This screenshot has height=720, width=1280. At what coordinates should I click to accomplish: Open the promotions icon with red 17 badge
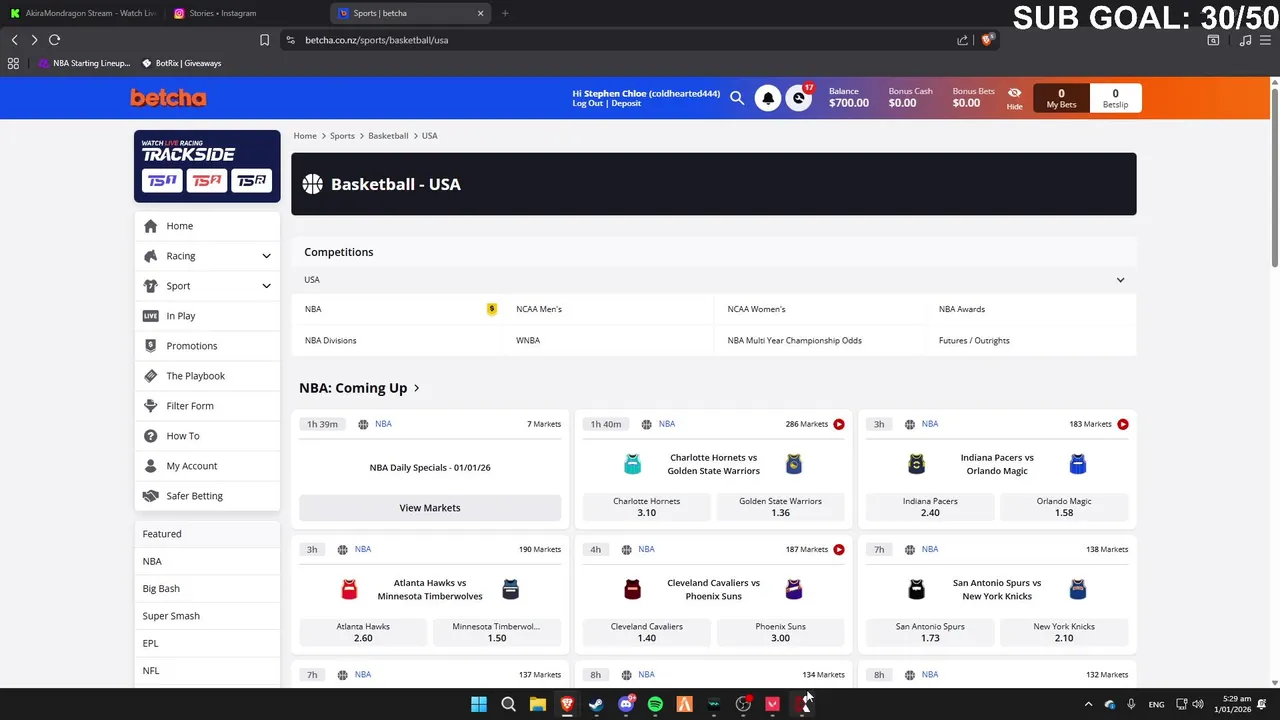pyautogui.click(x=799, y=98)
